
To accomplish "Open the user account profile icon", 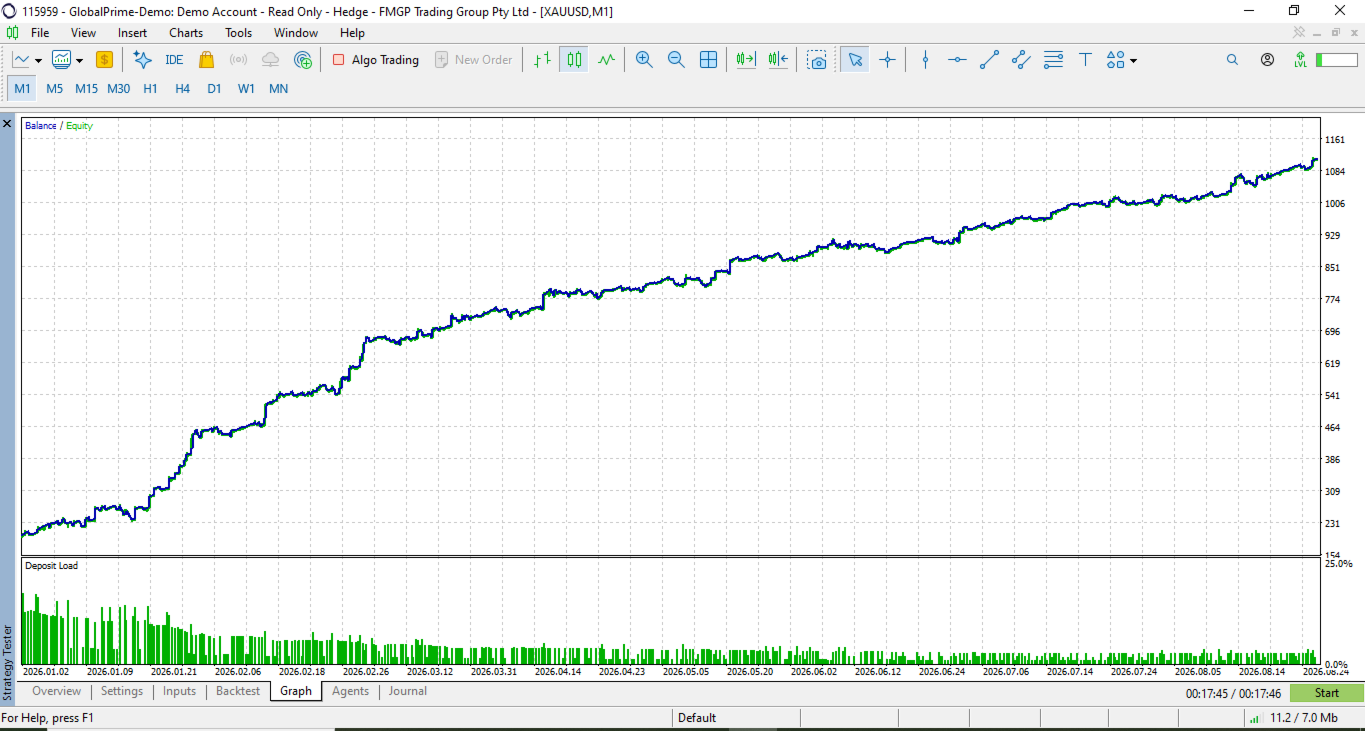I will tap(1267, 60).
